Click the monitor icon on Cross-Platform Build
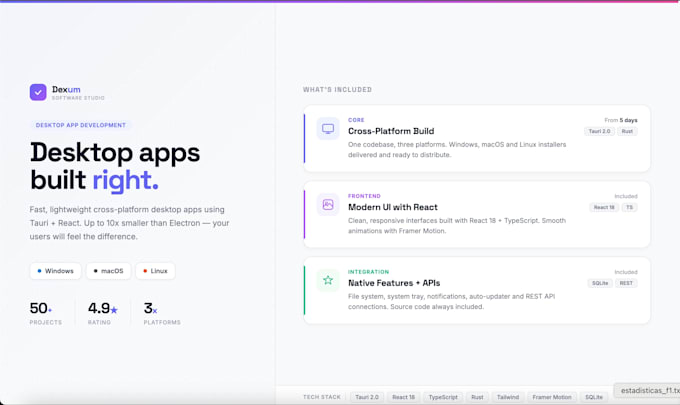The height and width of the screenshot is (405, 680). click(x=328, y=129)
